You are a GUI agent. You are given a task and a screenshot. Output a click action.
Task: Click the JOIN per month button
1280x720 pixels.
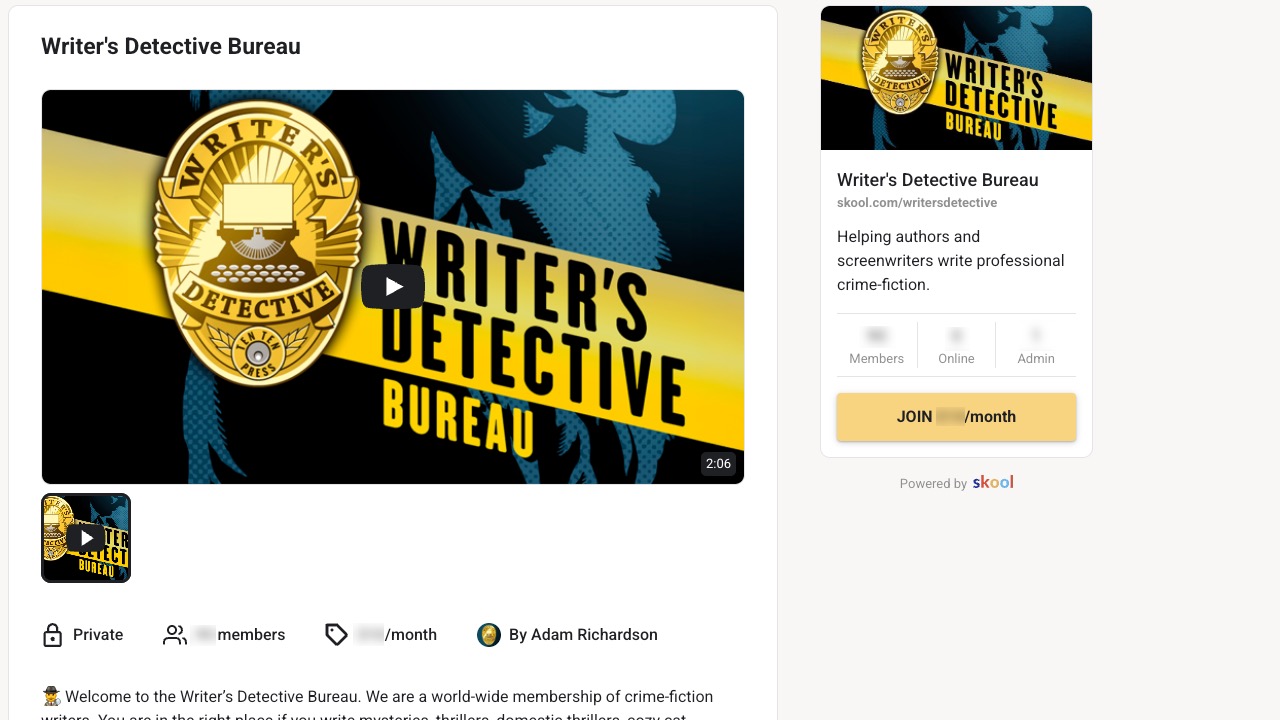956,417
